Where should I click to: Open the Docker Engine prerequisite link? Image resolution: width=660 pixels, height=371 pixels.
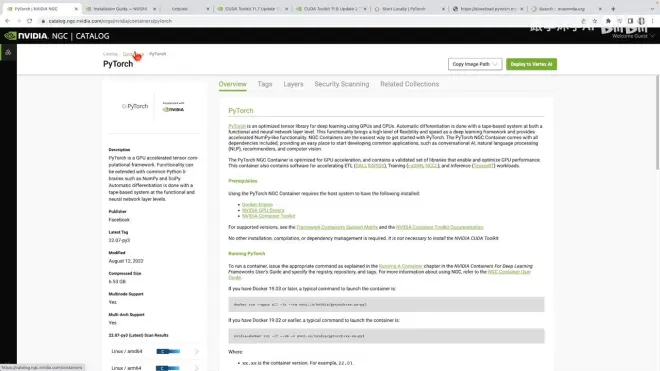(257, 205)
